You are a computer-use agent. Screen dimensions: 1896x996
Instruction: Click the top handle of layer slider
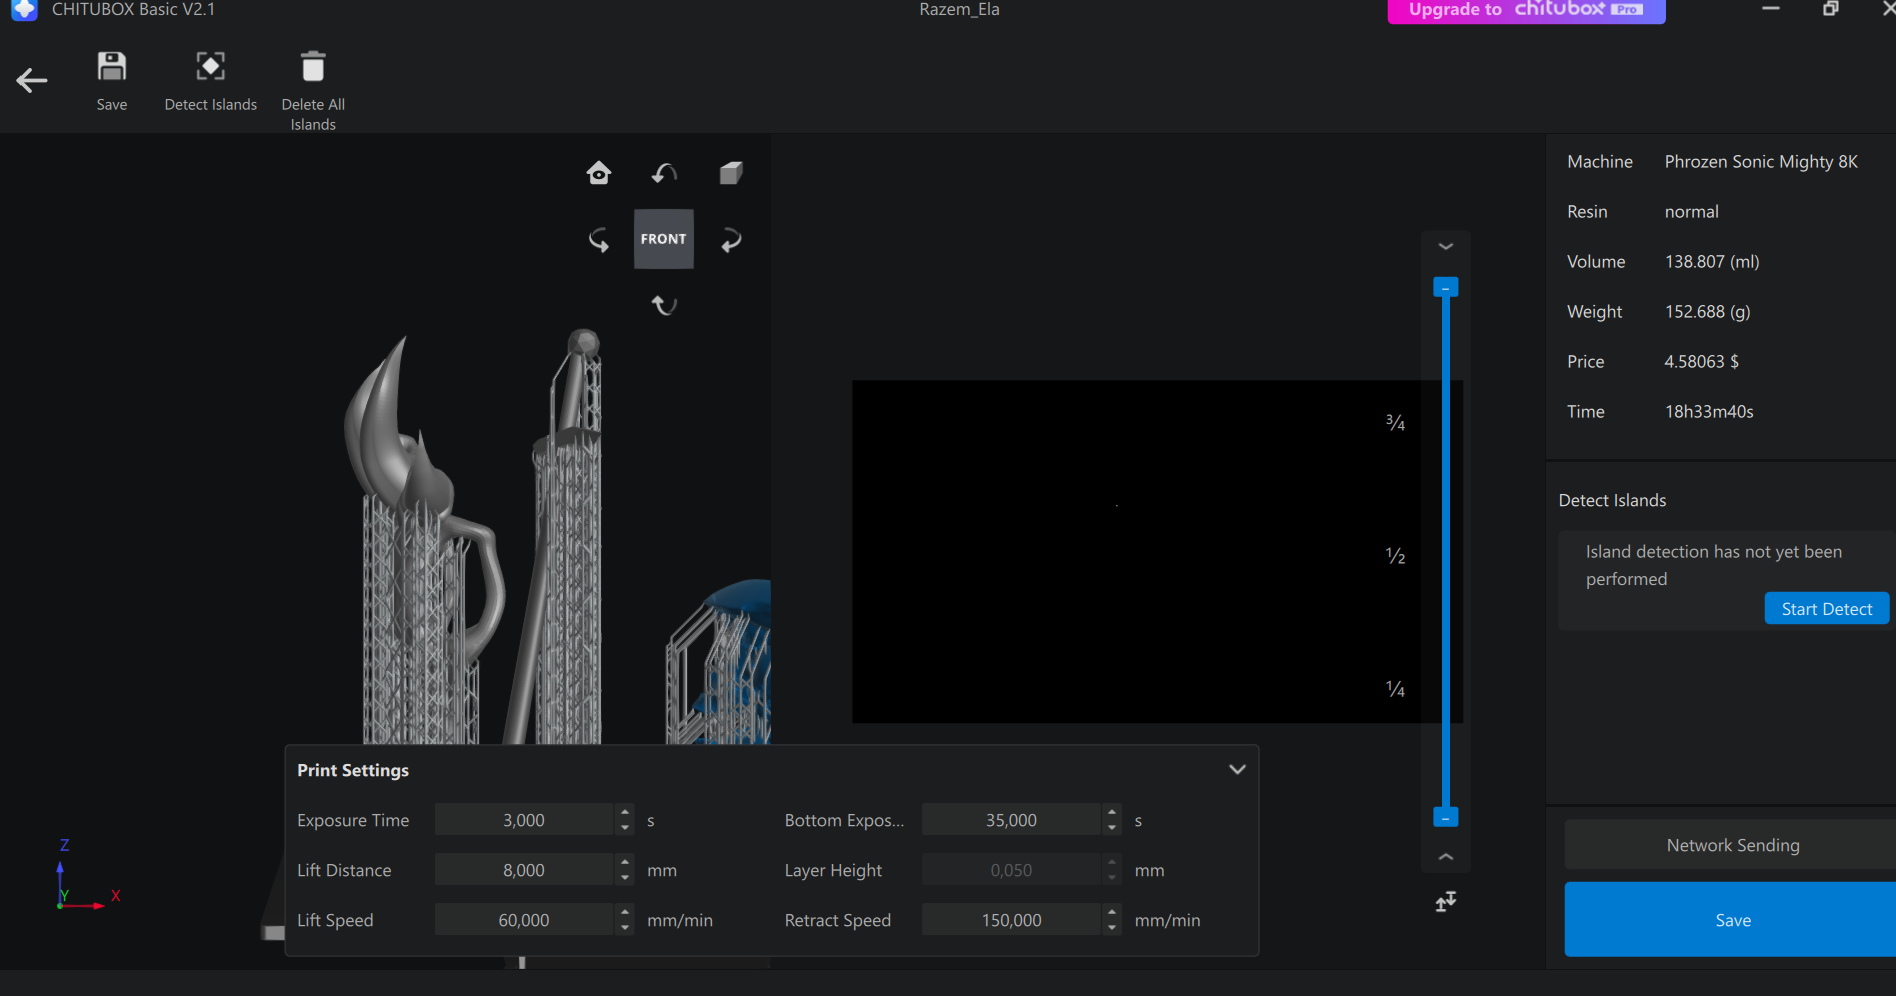[1446, 288]
